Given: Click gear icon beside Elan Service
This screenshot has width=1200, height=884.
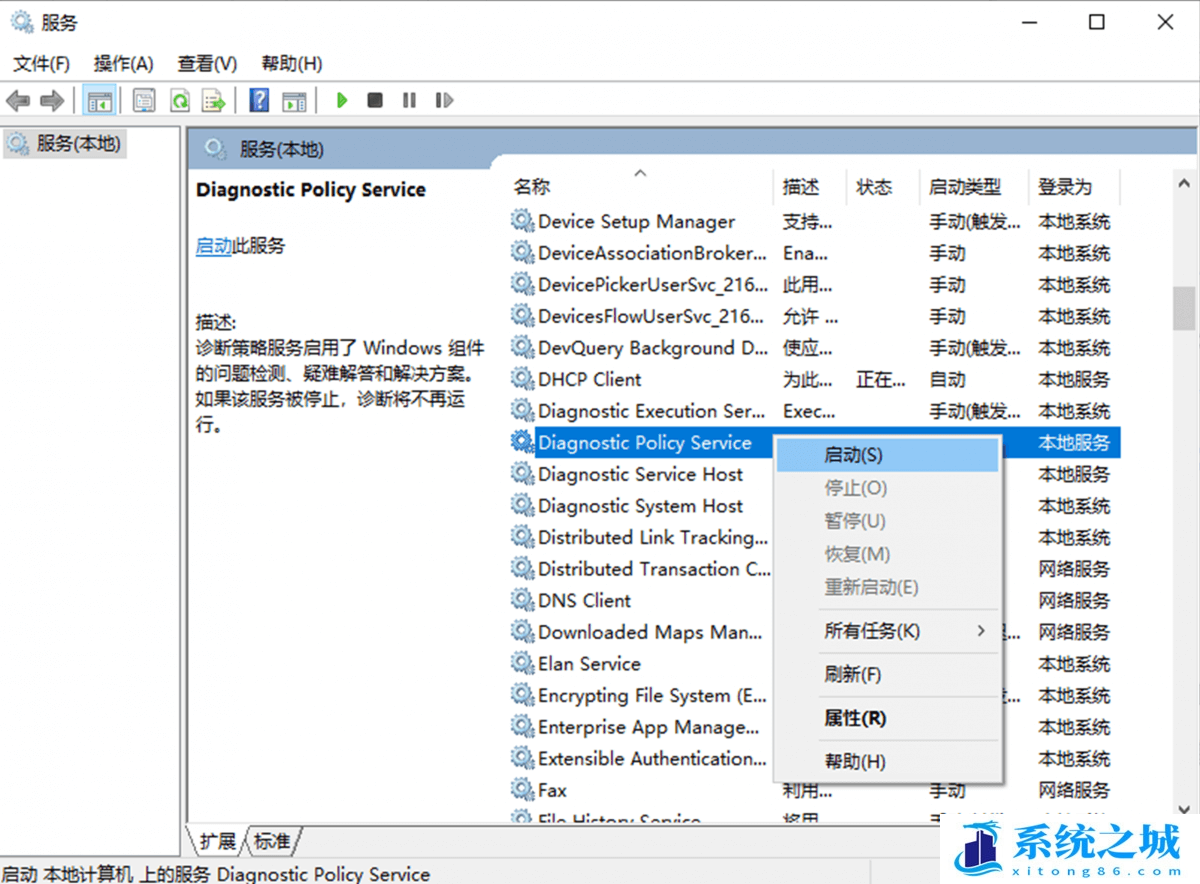Looking at the screenshot, I should [x=522, y=663].
